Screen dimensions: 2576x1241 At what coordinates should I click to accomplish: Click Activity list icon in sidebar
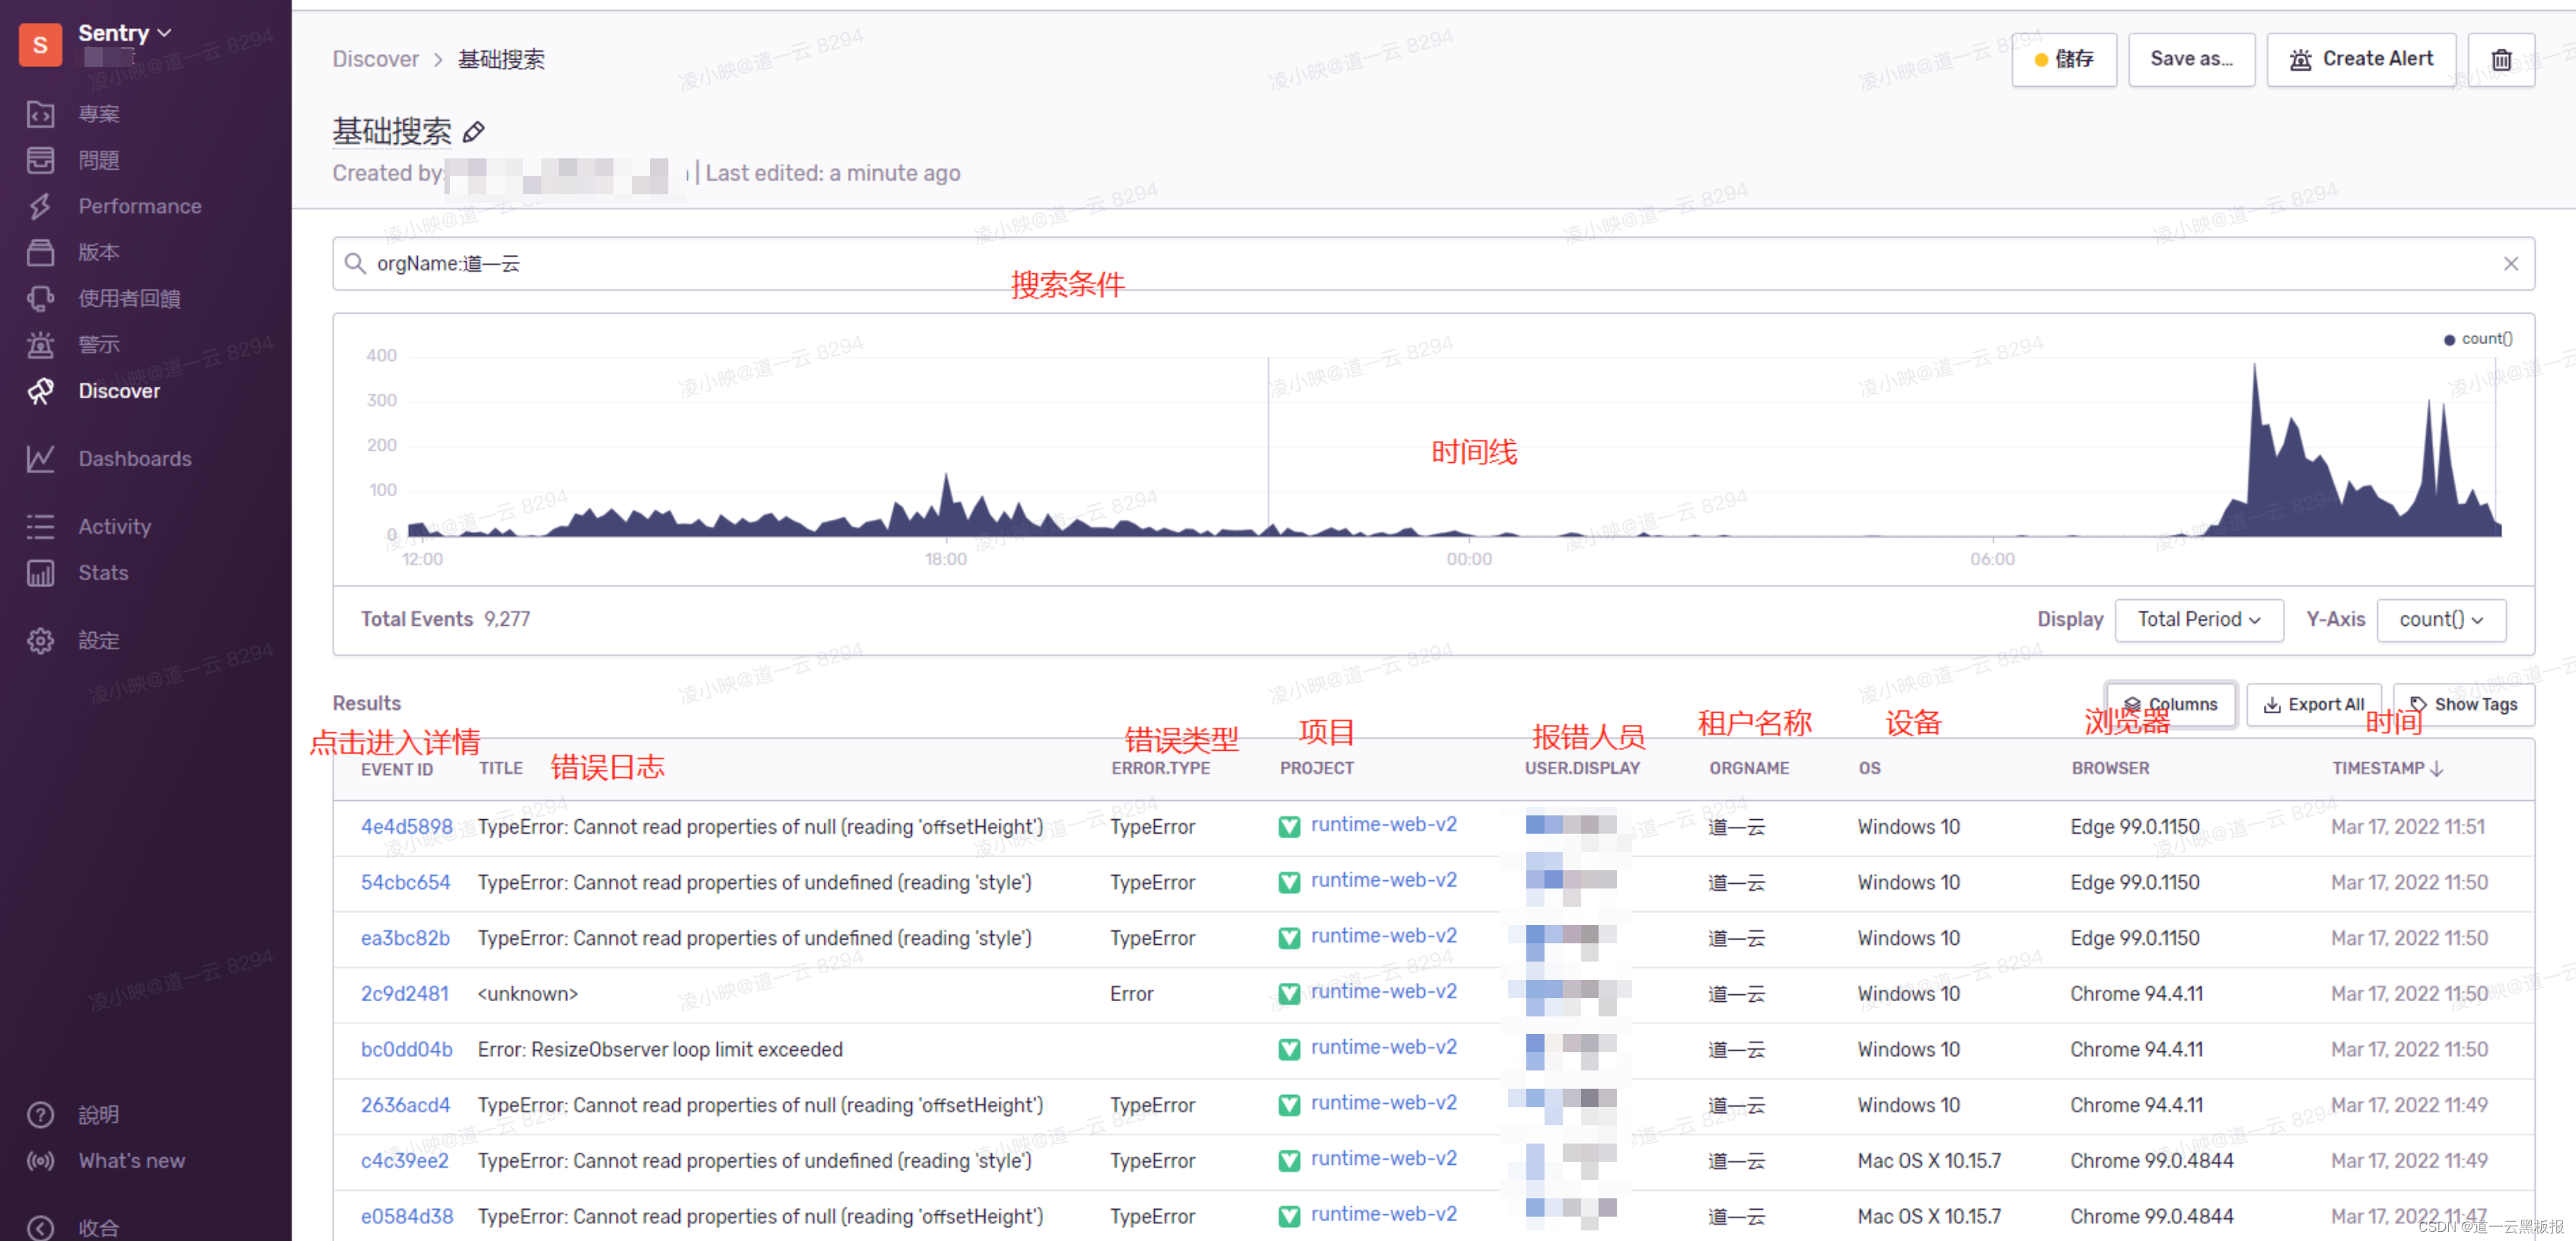40,527
